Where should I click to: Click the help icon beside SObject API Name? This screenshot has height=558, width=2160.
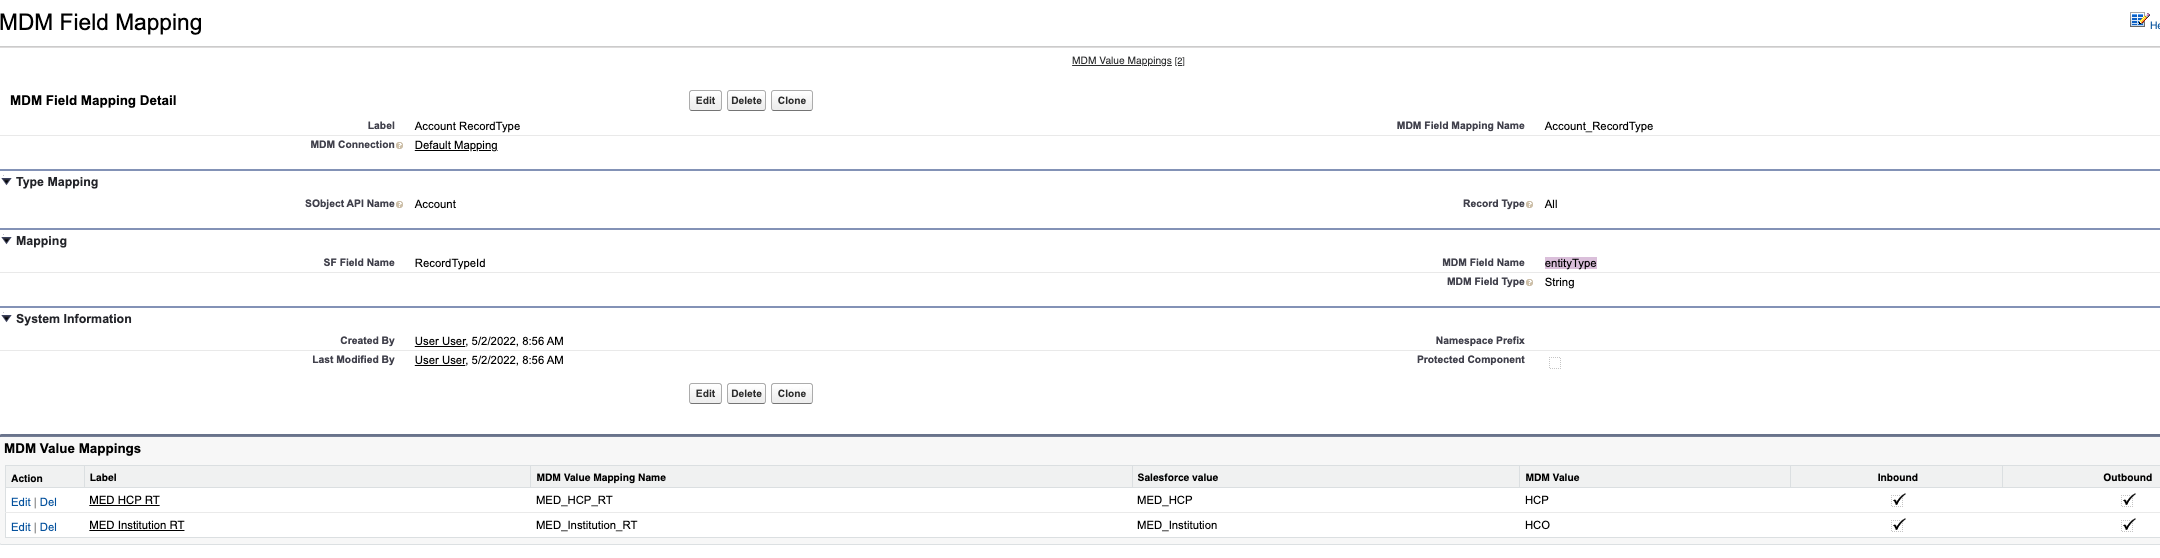400,205
